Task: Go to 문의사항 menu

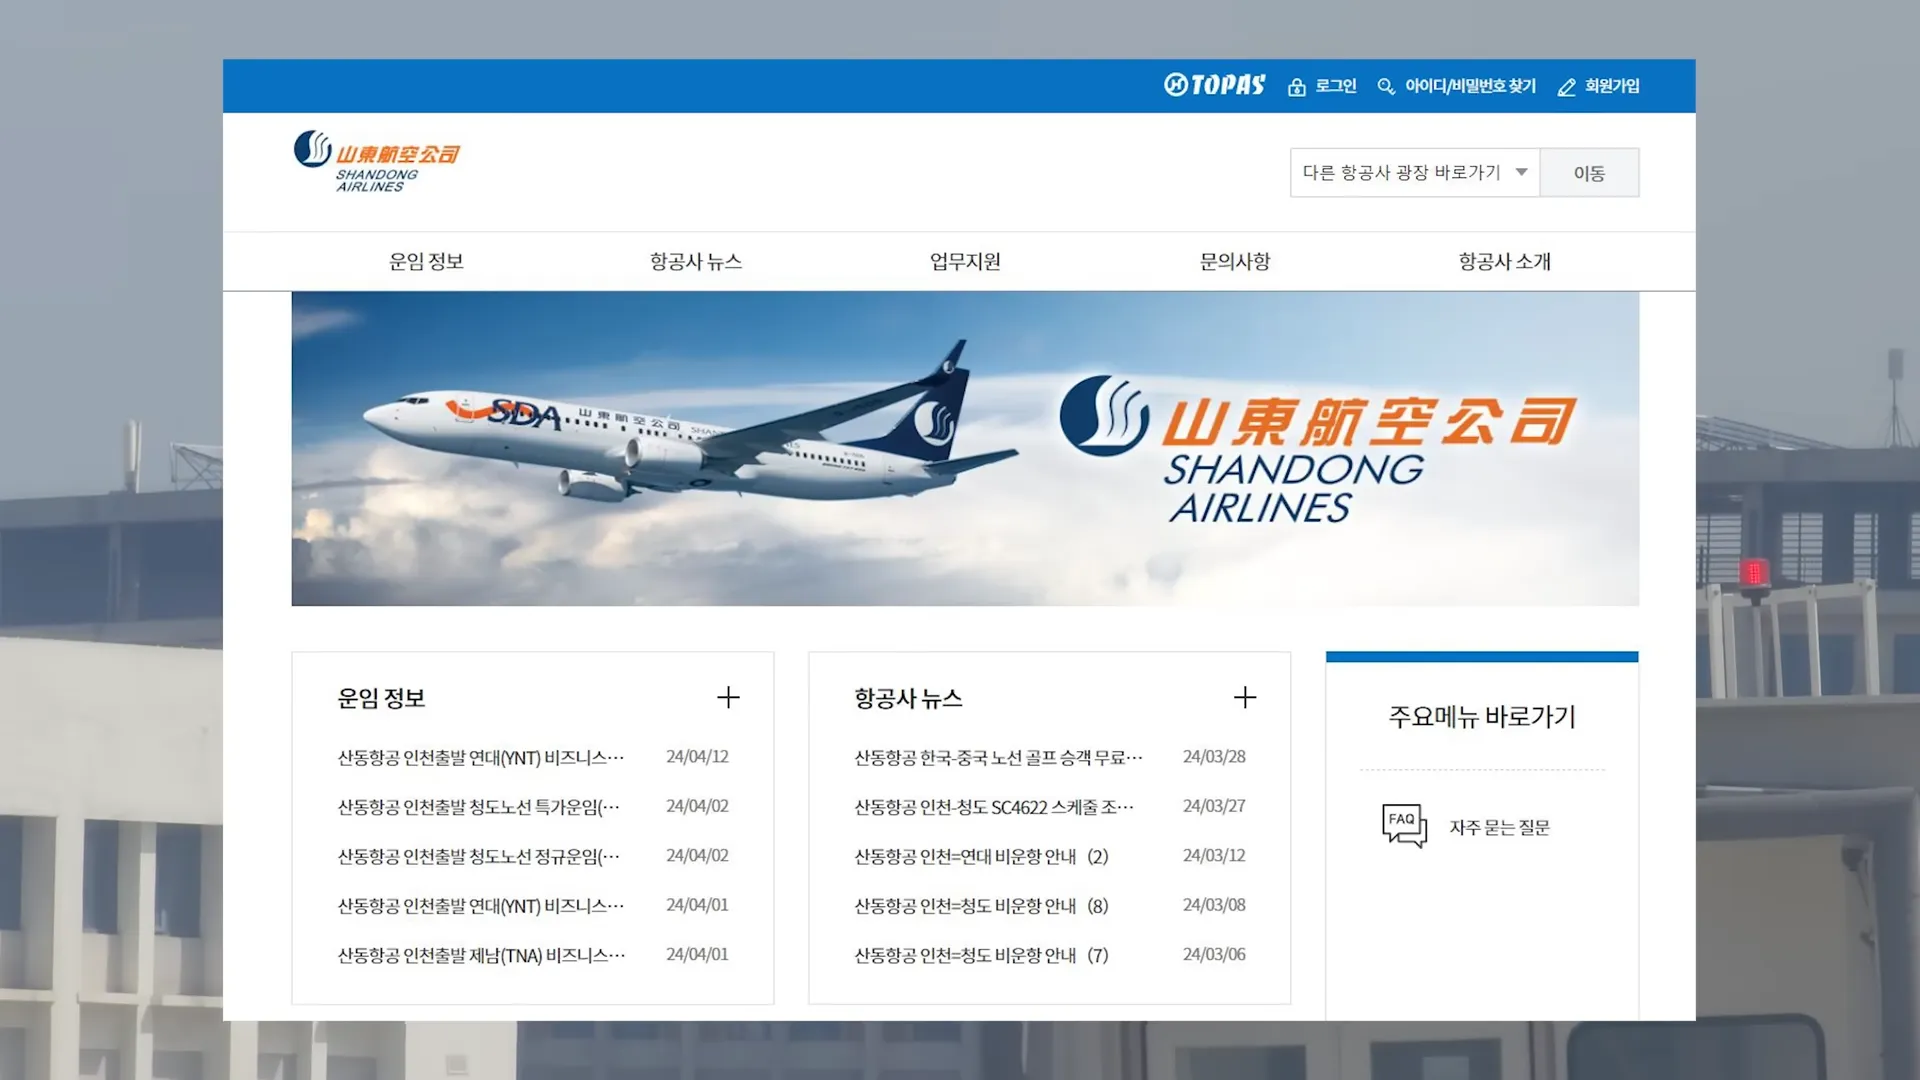Action: click(1235, 262)
